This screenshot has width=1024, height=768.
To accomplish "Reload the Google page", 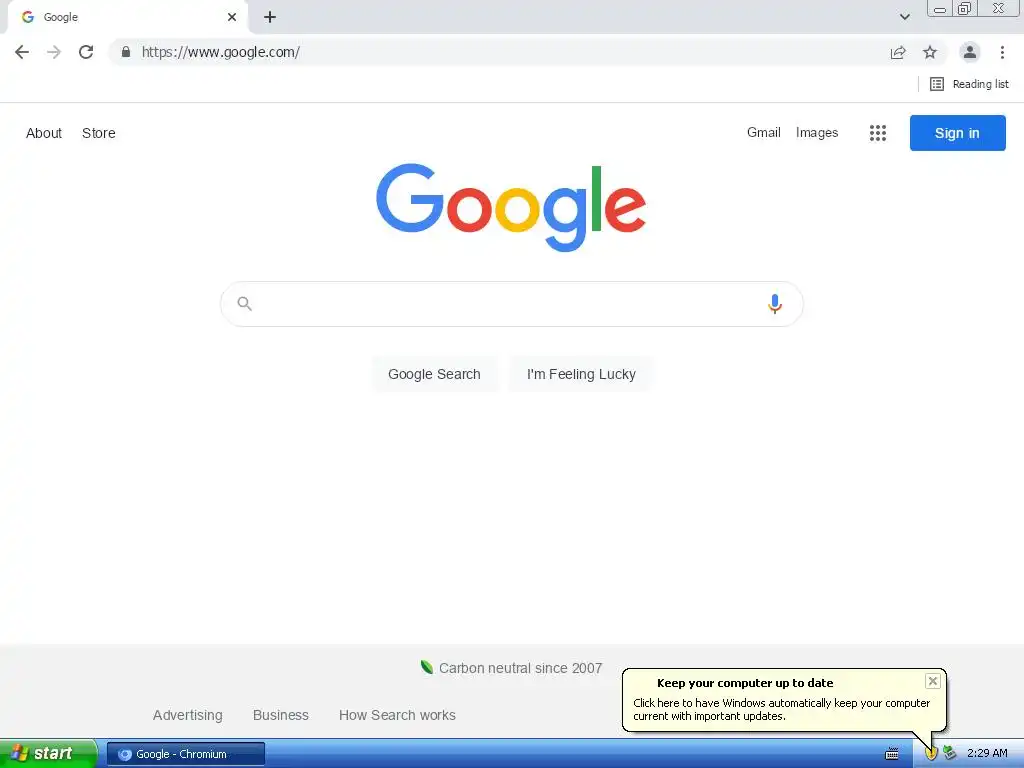I will [x=86, y=52].
